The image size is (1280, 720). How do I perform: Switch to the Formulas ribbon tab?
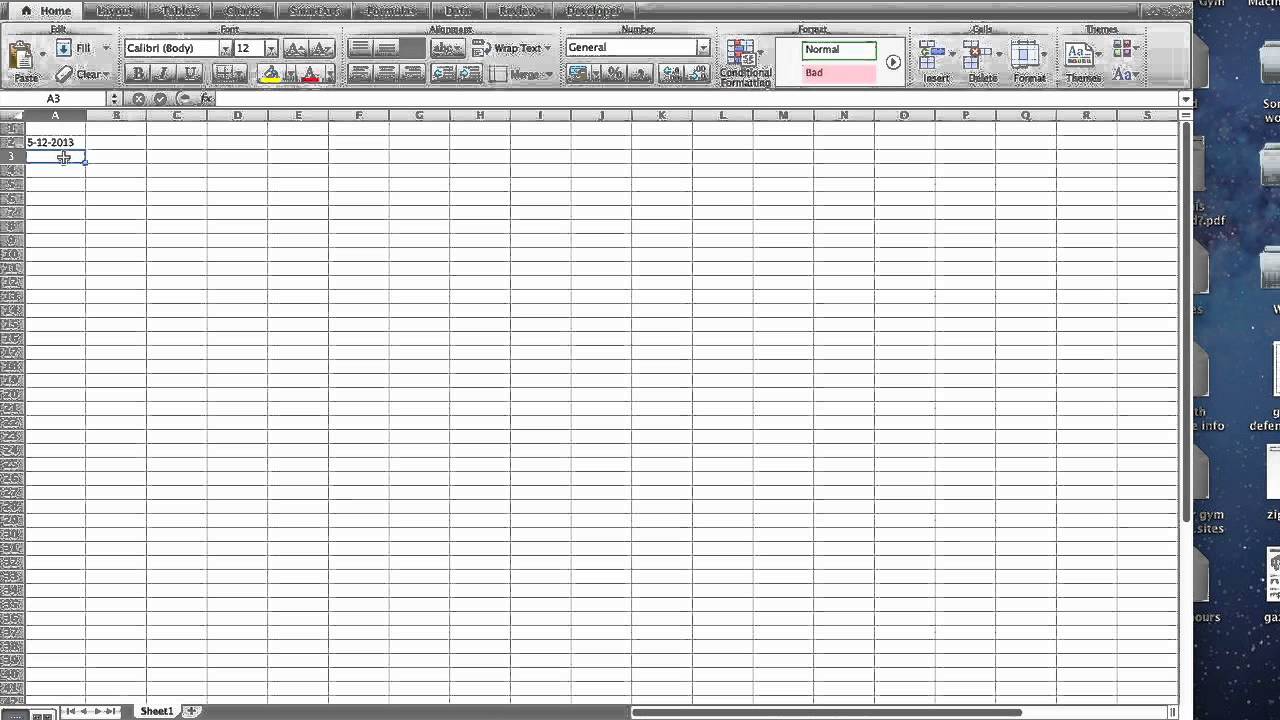(390, 10)
